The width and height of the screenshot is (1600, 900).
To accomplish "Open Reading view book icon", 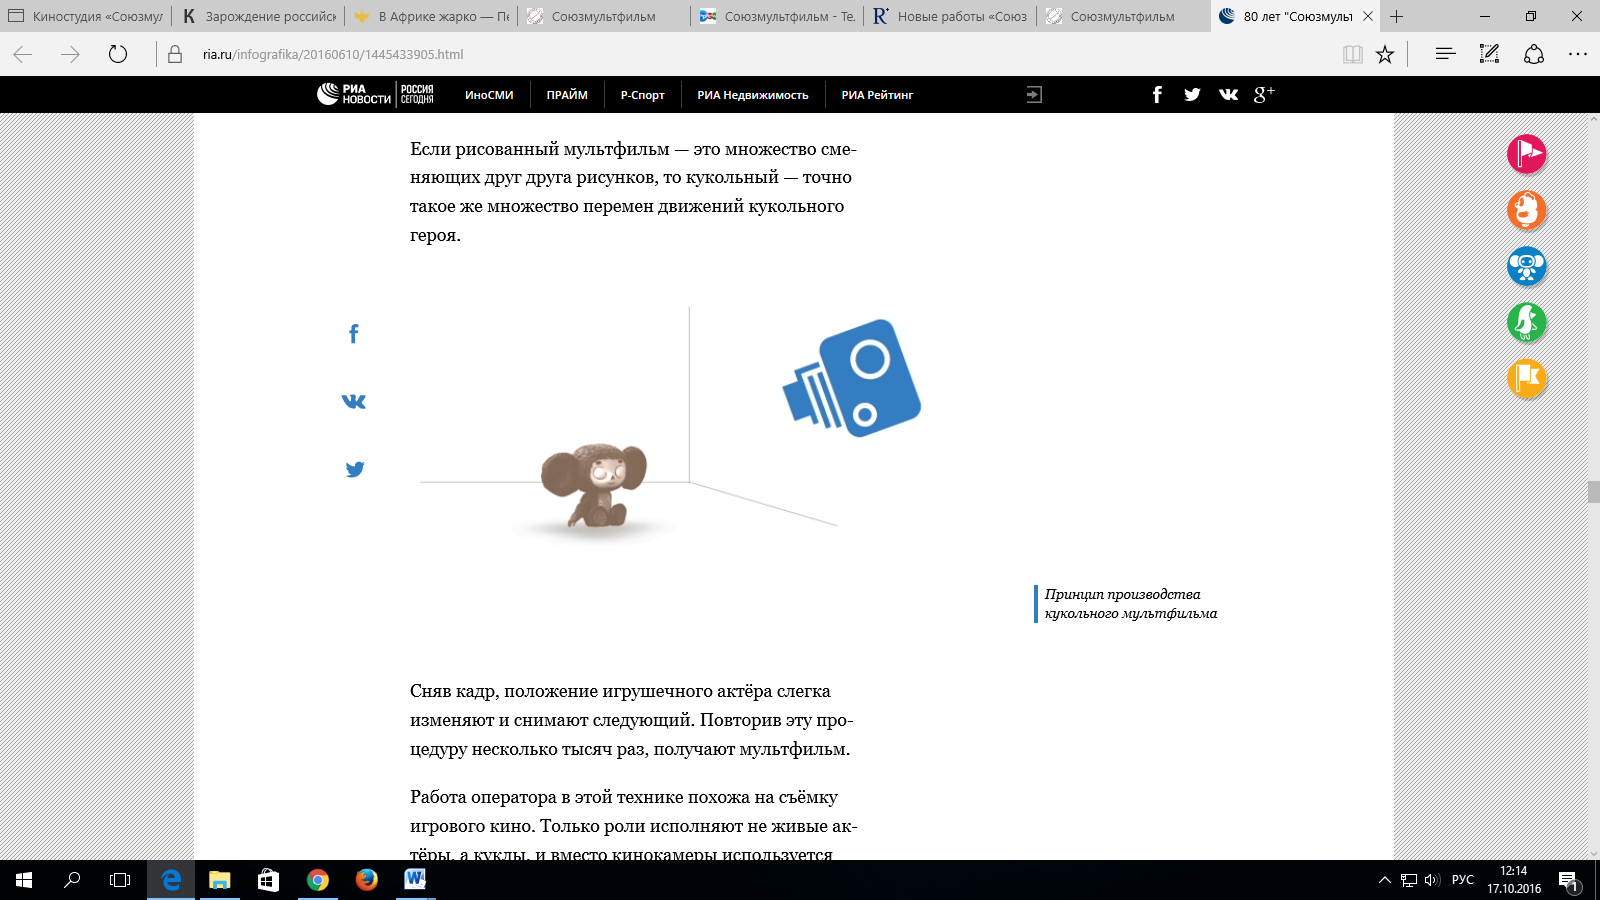I will (x=1353, y=54).
